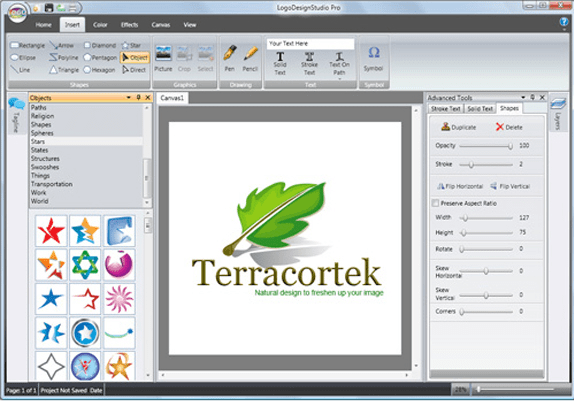
Task: Open the Objects panel options arrow
Action: [128, 97]
